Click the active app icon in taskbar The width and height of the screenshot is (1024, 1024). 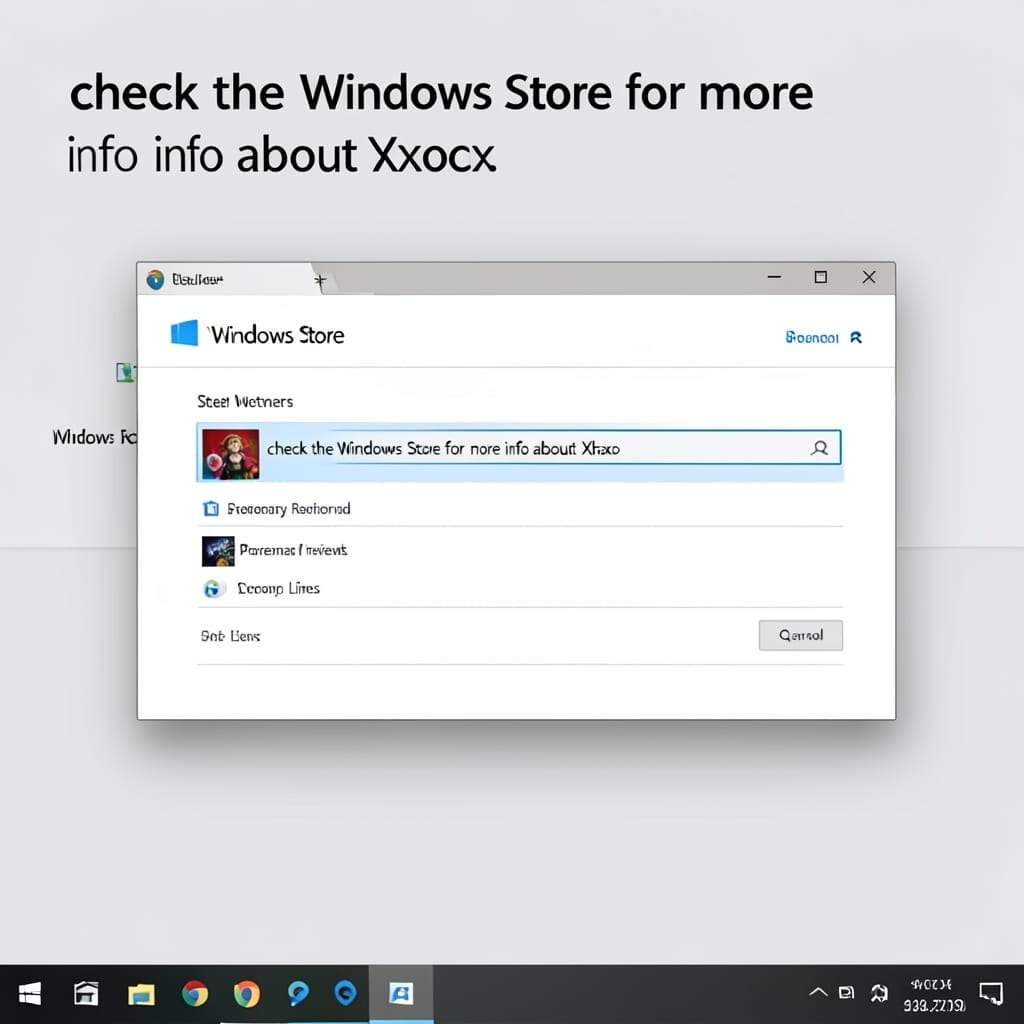401,993
